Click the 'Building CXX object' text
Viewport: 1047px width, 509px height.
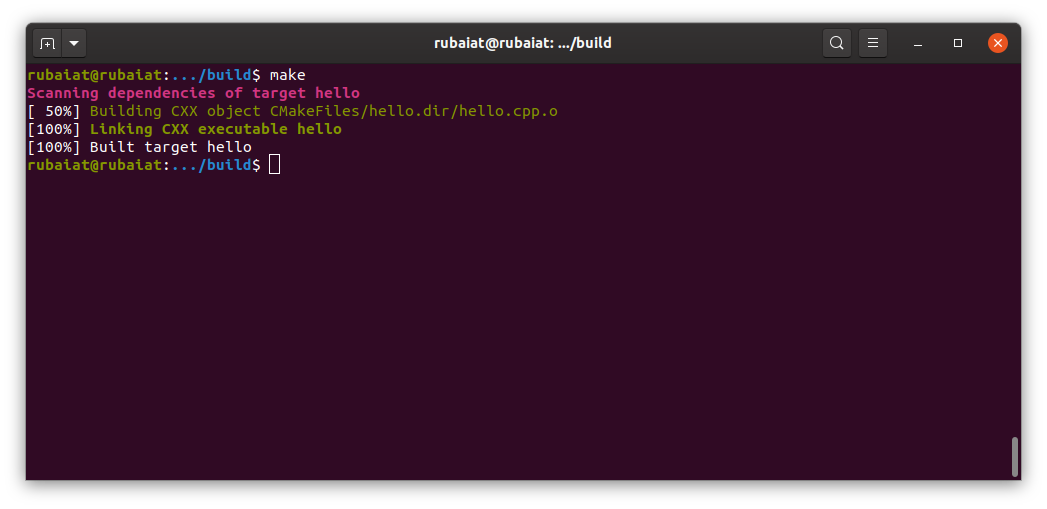coord(175,111)
